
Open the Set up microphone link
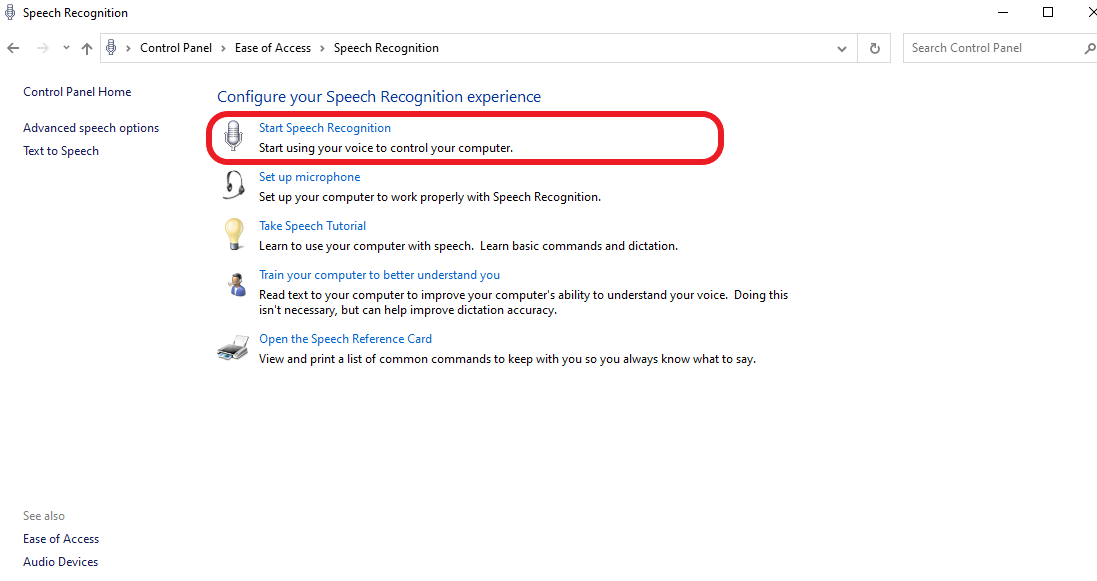click(309, 177)
